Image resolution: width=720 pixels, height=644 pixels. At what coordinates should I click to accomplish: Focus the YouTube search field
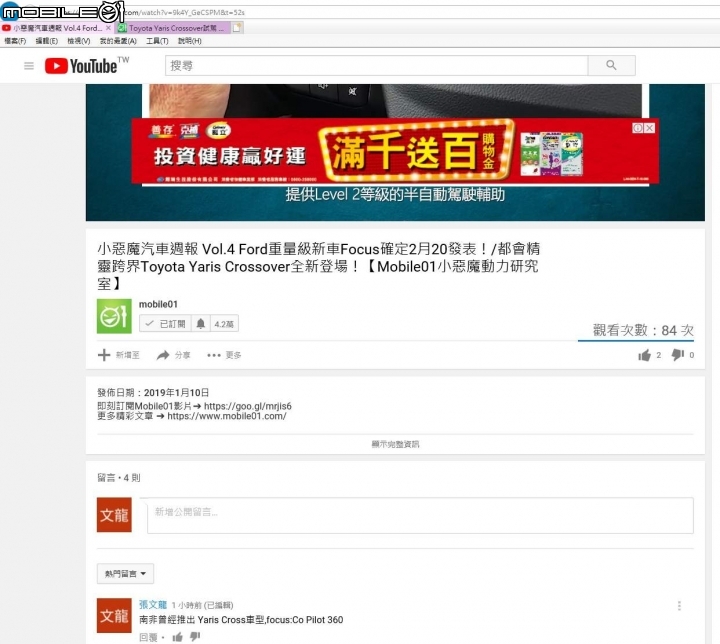tap(376, 65)
